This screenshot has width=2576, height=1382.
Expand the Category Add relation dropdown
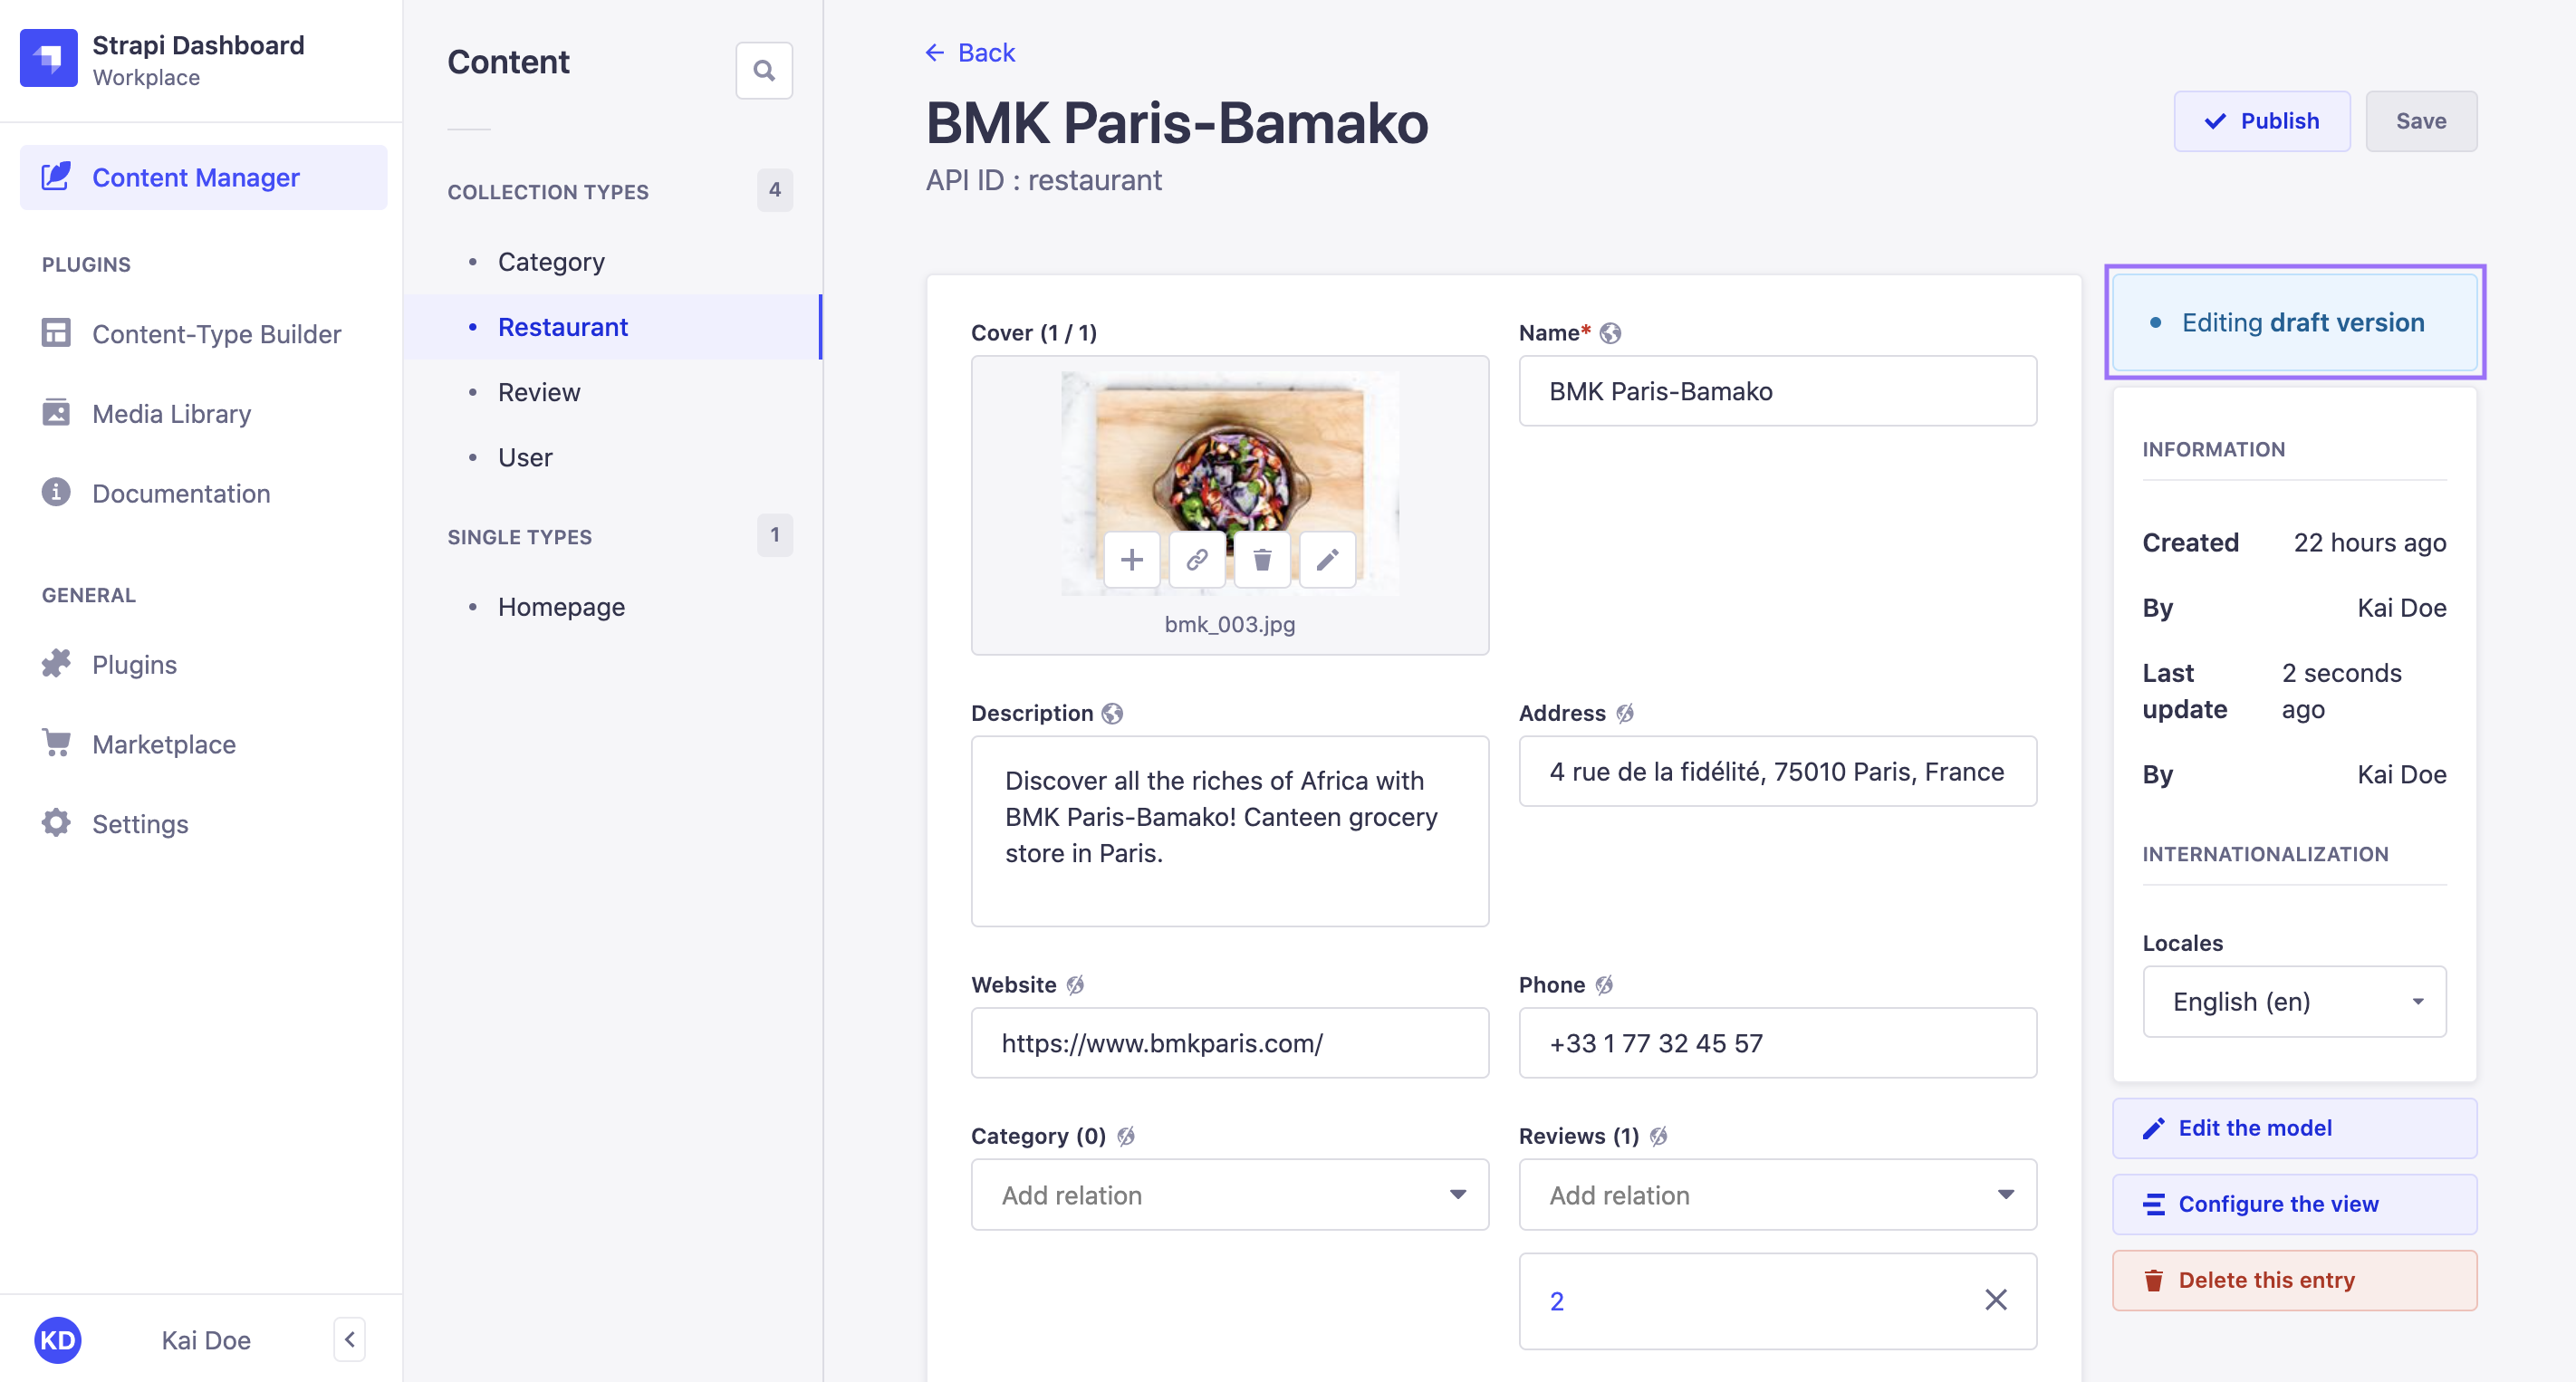[1229, 1195]
